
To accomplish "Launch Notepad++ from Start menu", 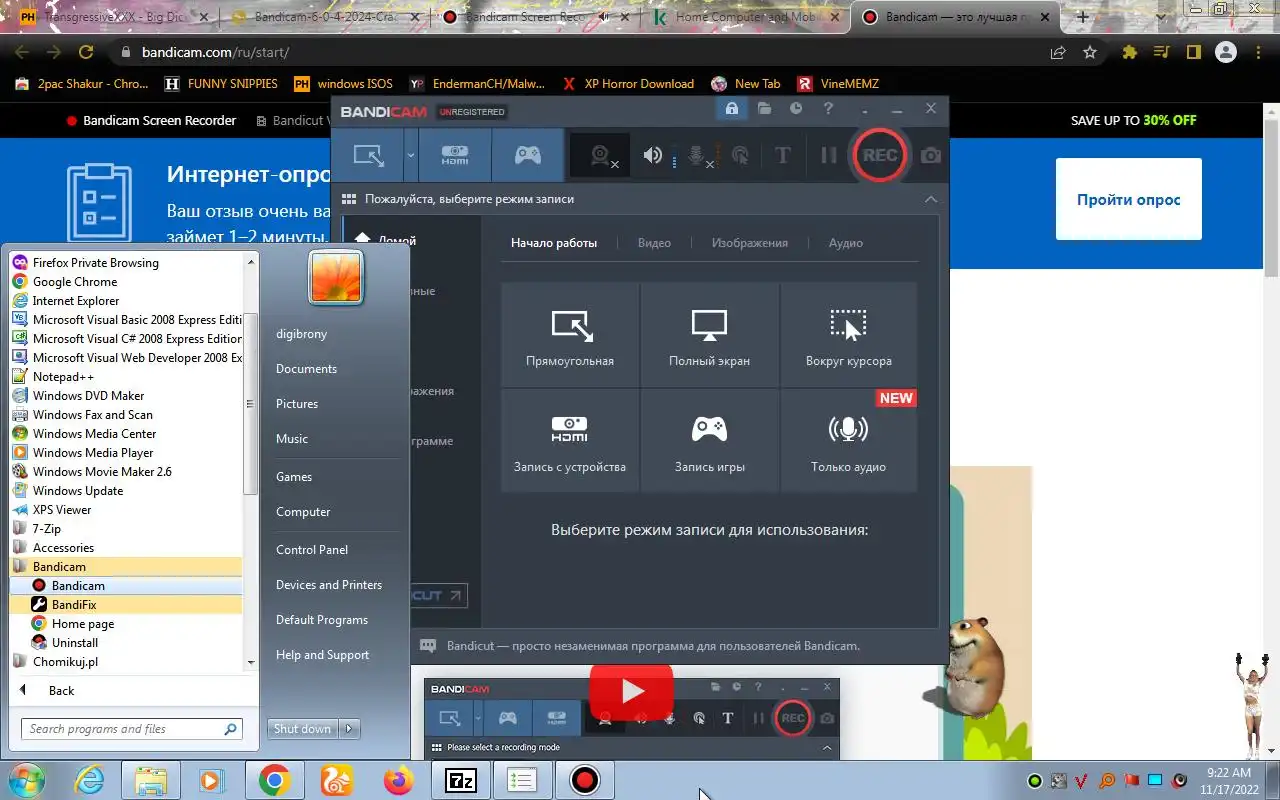I will click(126, 377).
